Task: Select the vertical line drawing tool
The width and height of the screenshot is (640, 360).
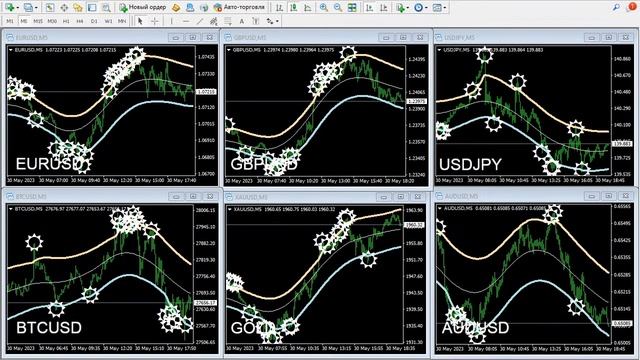Action: click(171, 21)
